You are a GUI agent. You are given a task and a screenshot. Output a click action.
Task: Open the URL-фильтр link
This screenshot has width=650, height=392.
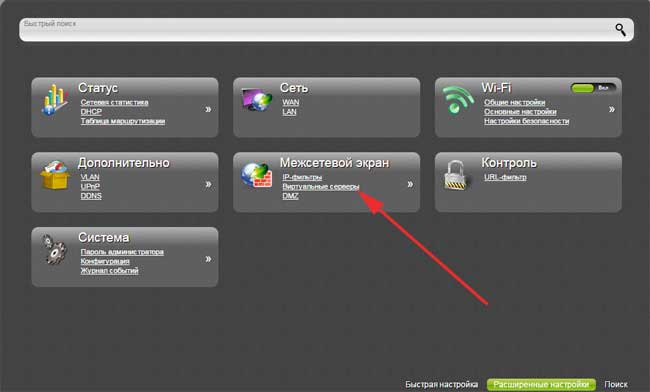[x=505, y=177]
